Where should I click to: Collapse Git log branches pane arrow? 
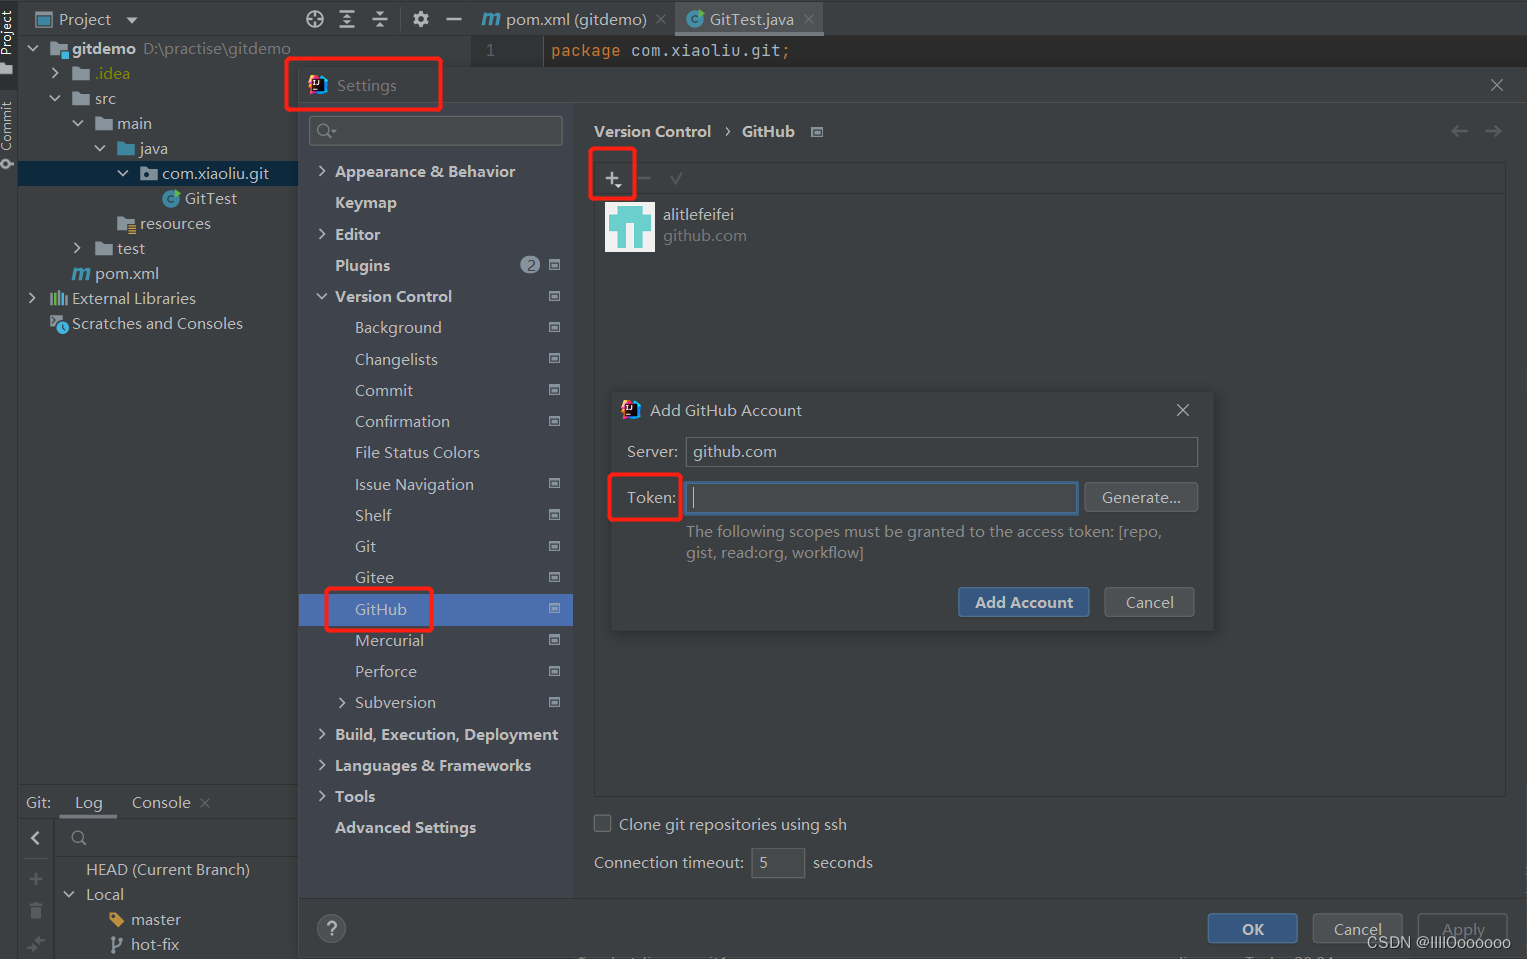[x=36, y=838]
